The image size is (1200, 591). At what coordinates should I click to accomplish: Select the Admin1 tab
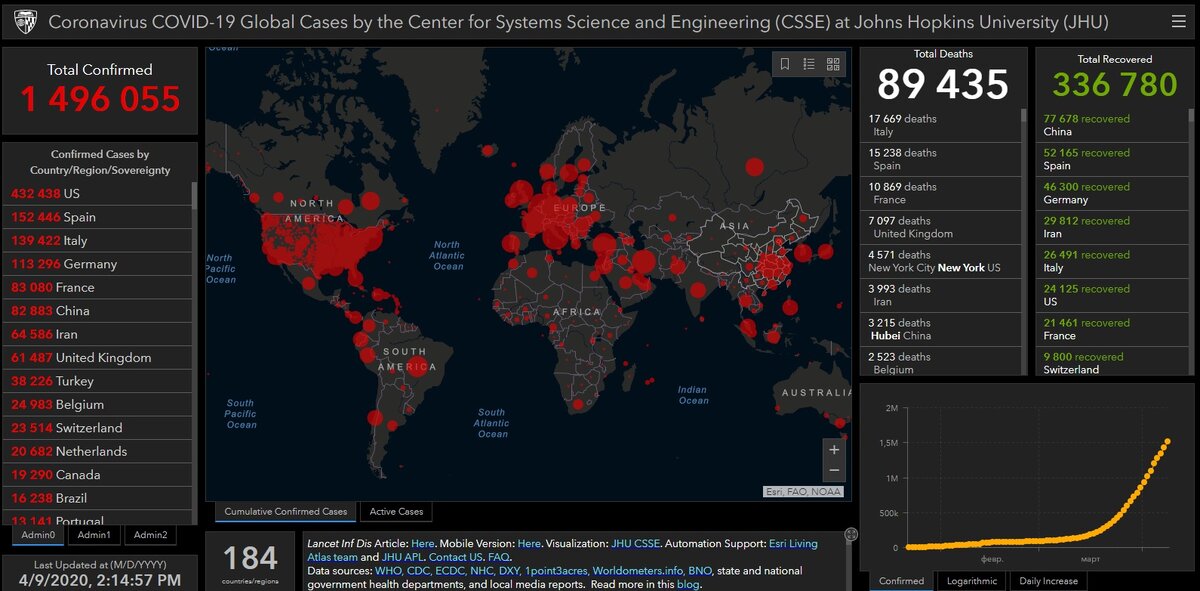(94, 535)
